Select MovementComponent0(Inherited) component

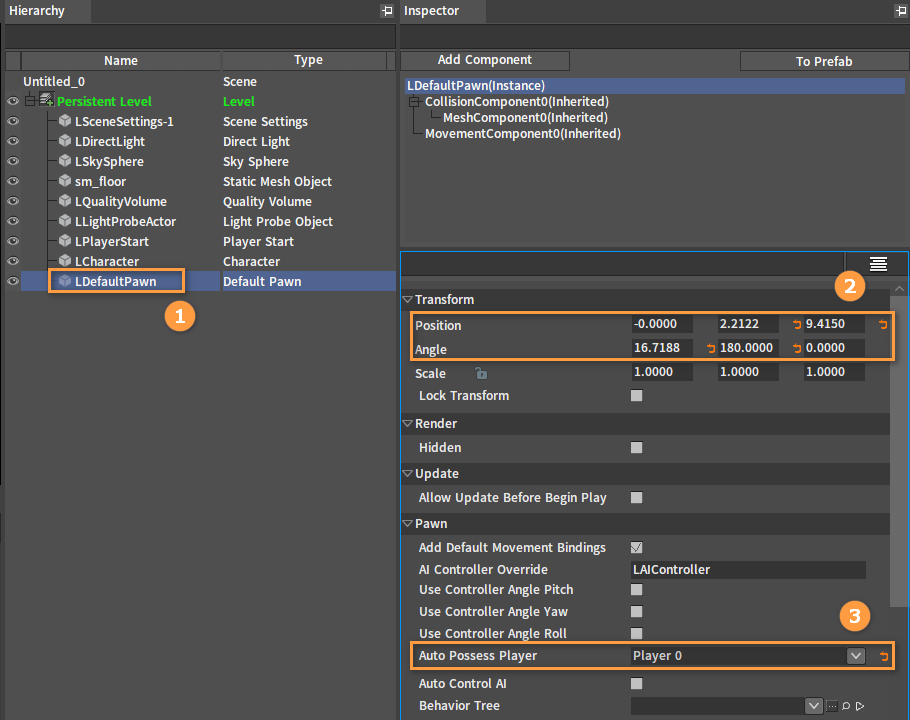click(523, 134)
